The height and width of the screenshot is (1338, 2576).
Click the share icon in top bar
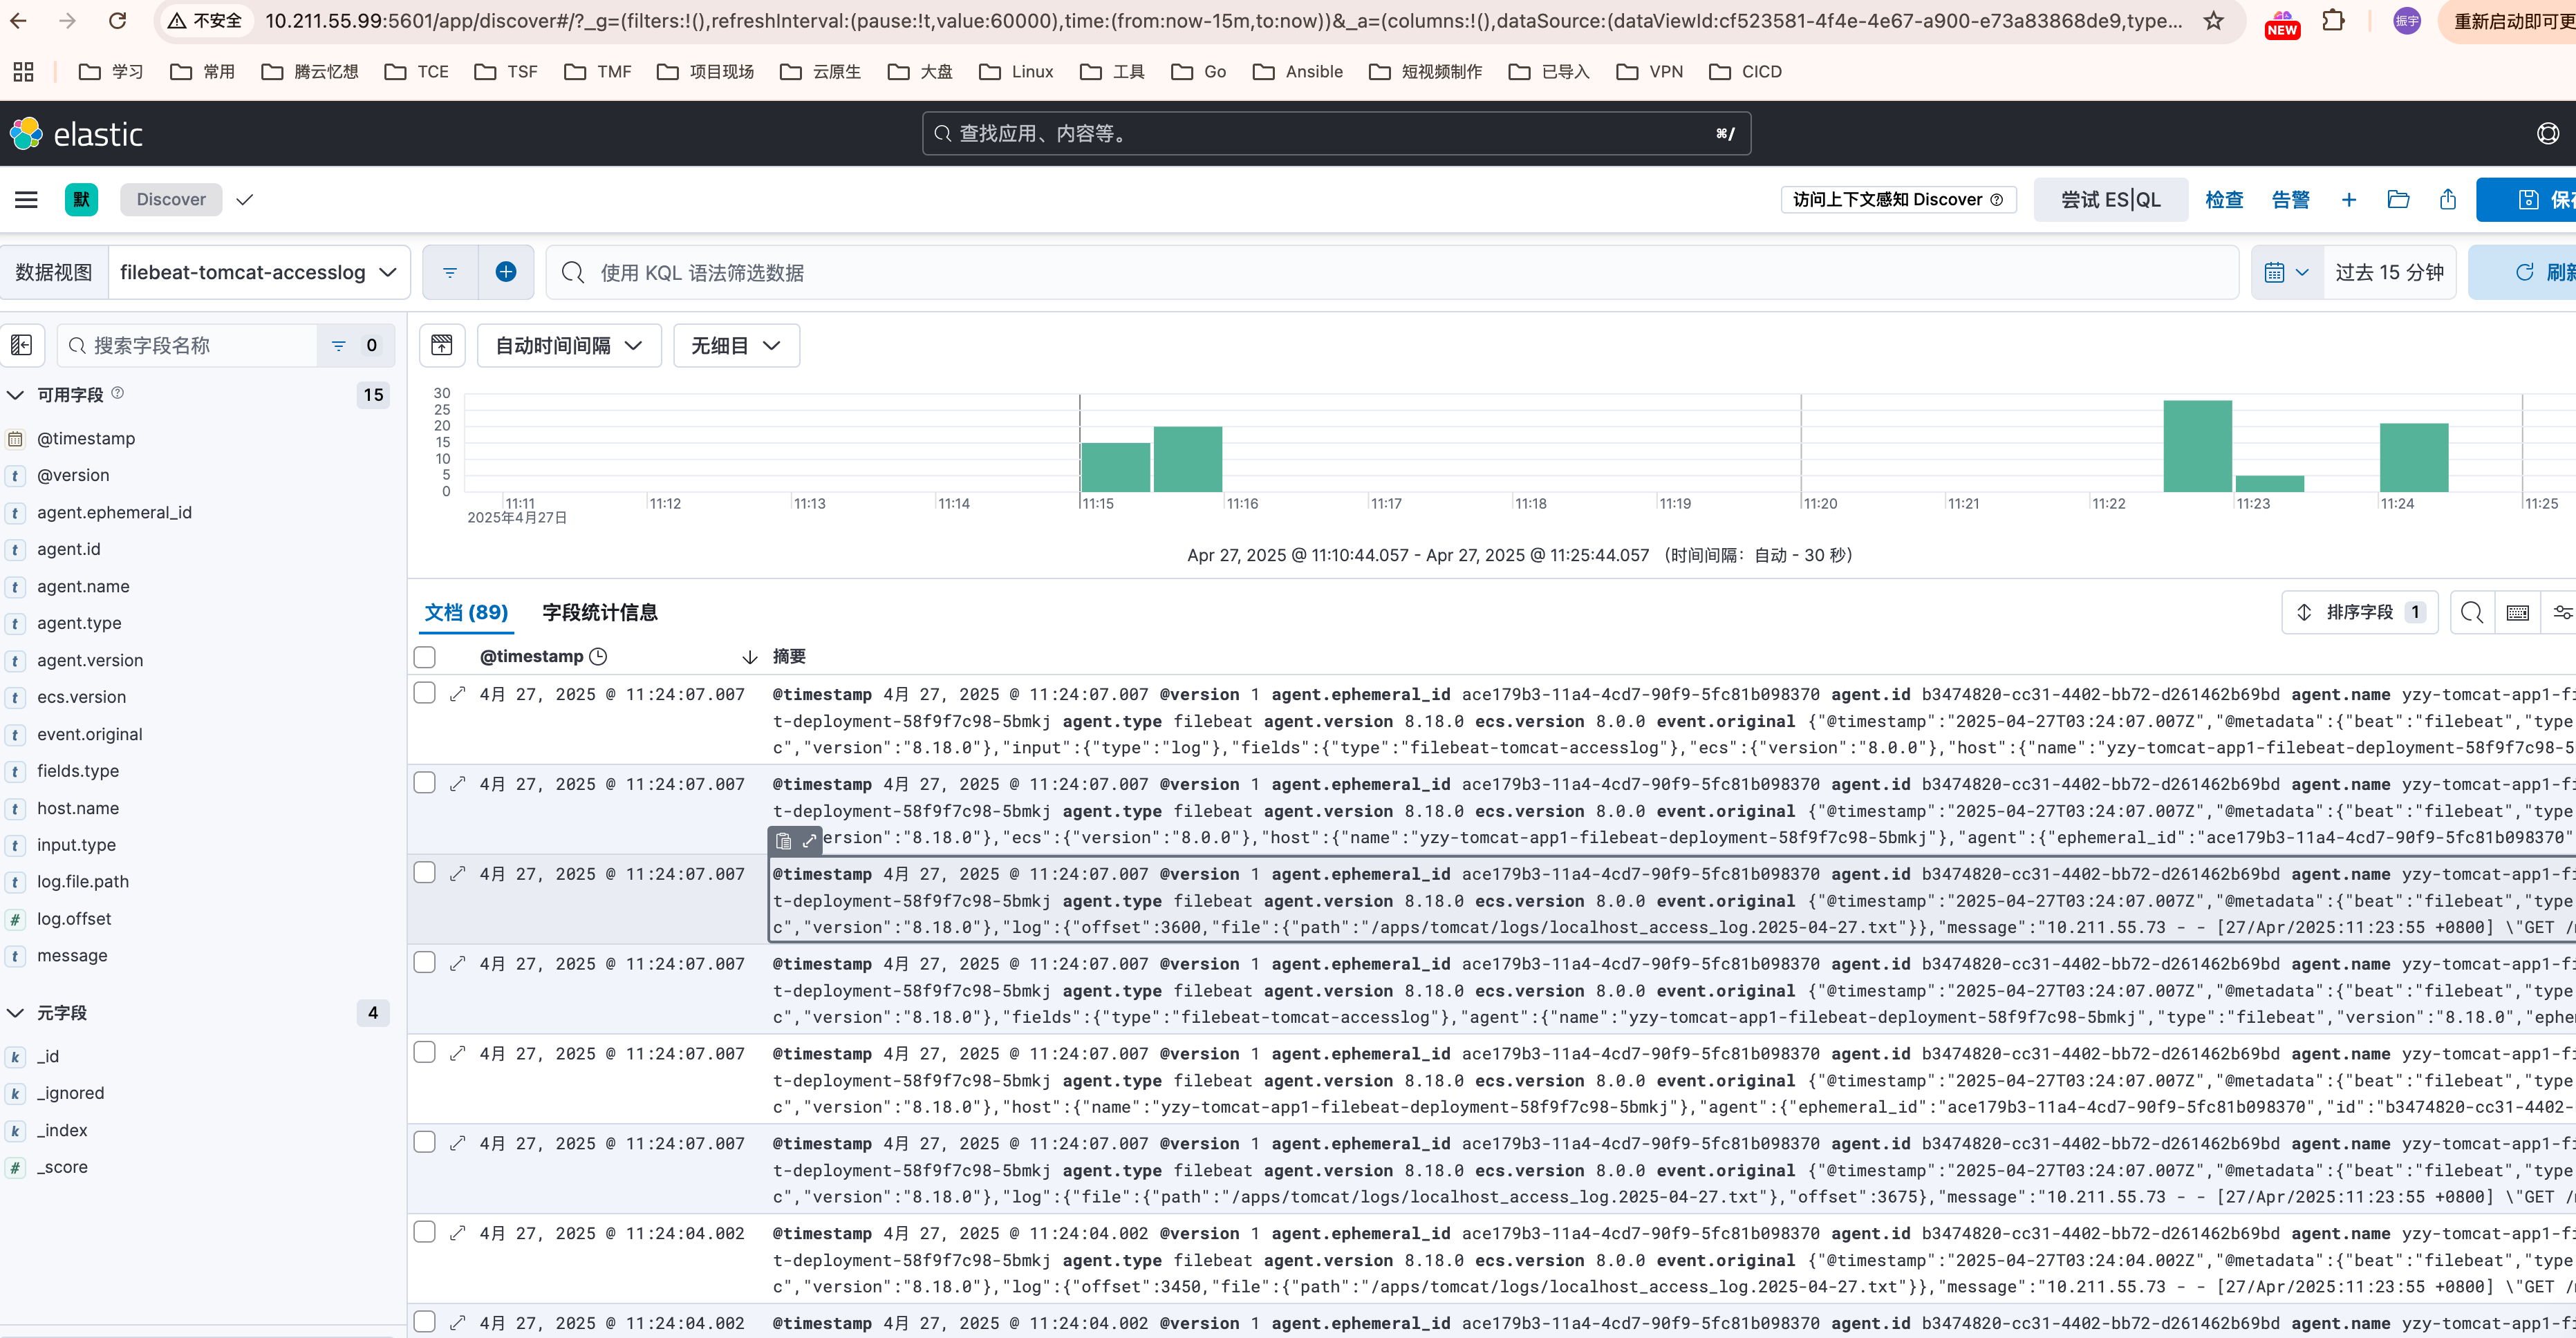coord(2448,199)
